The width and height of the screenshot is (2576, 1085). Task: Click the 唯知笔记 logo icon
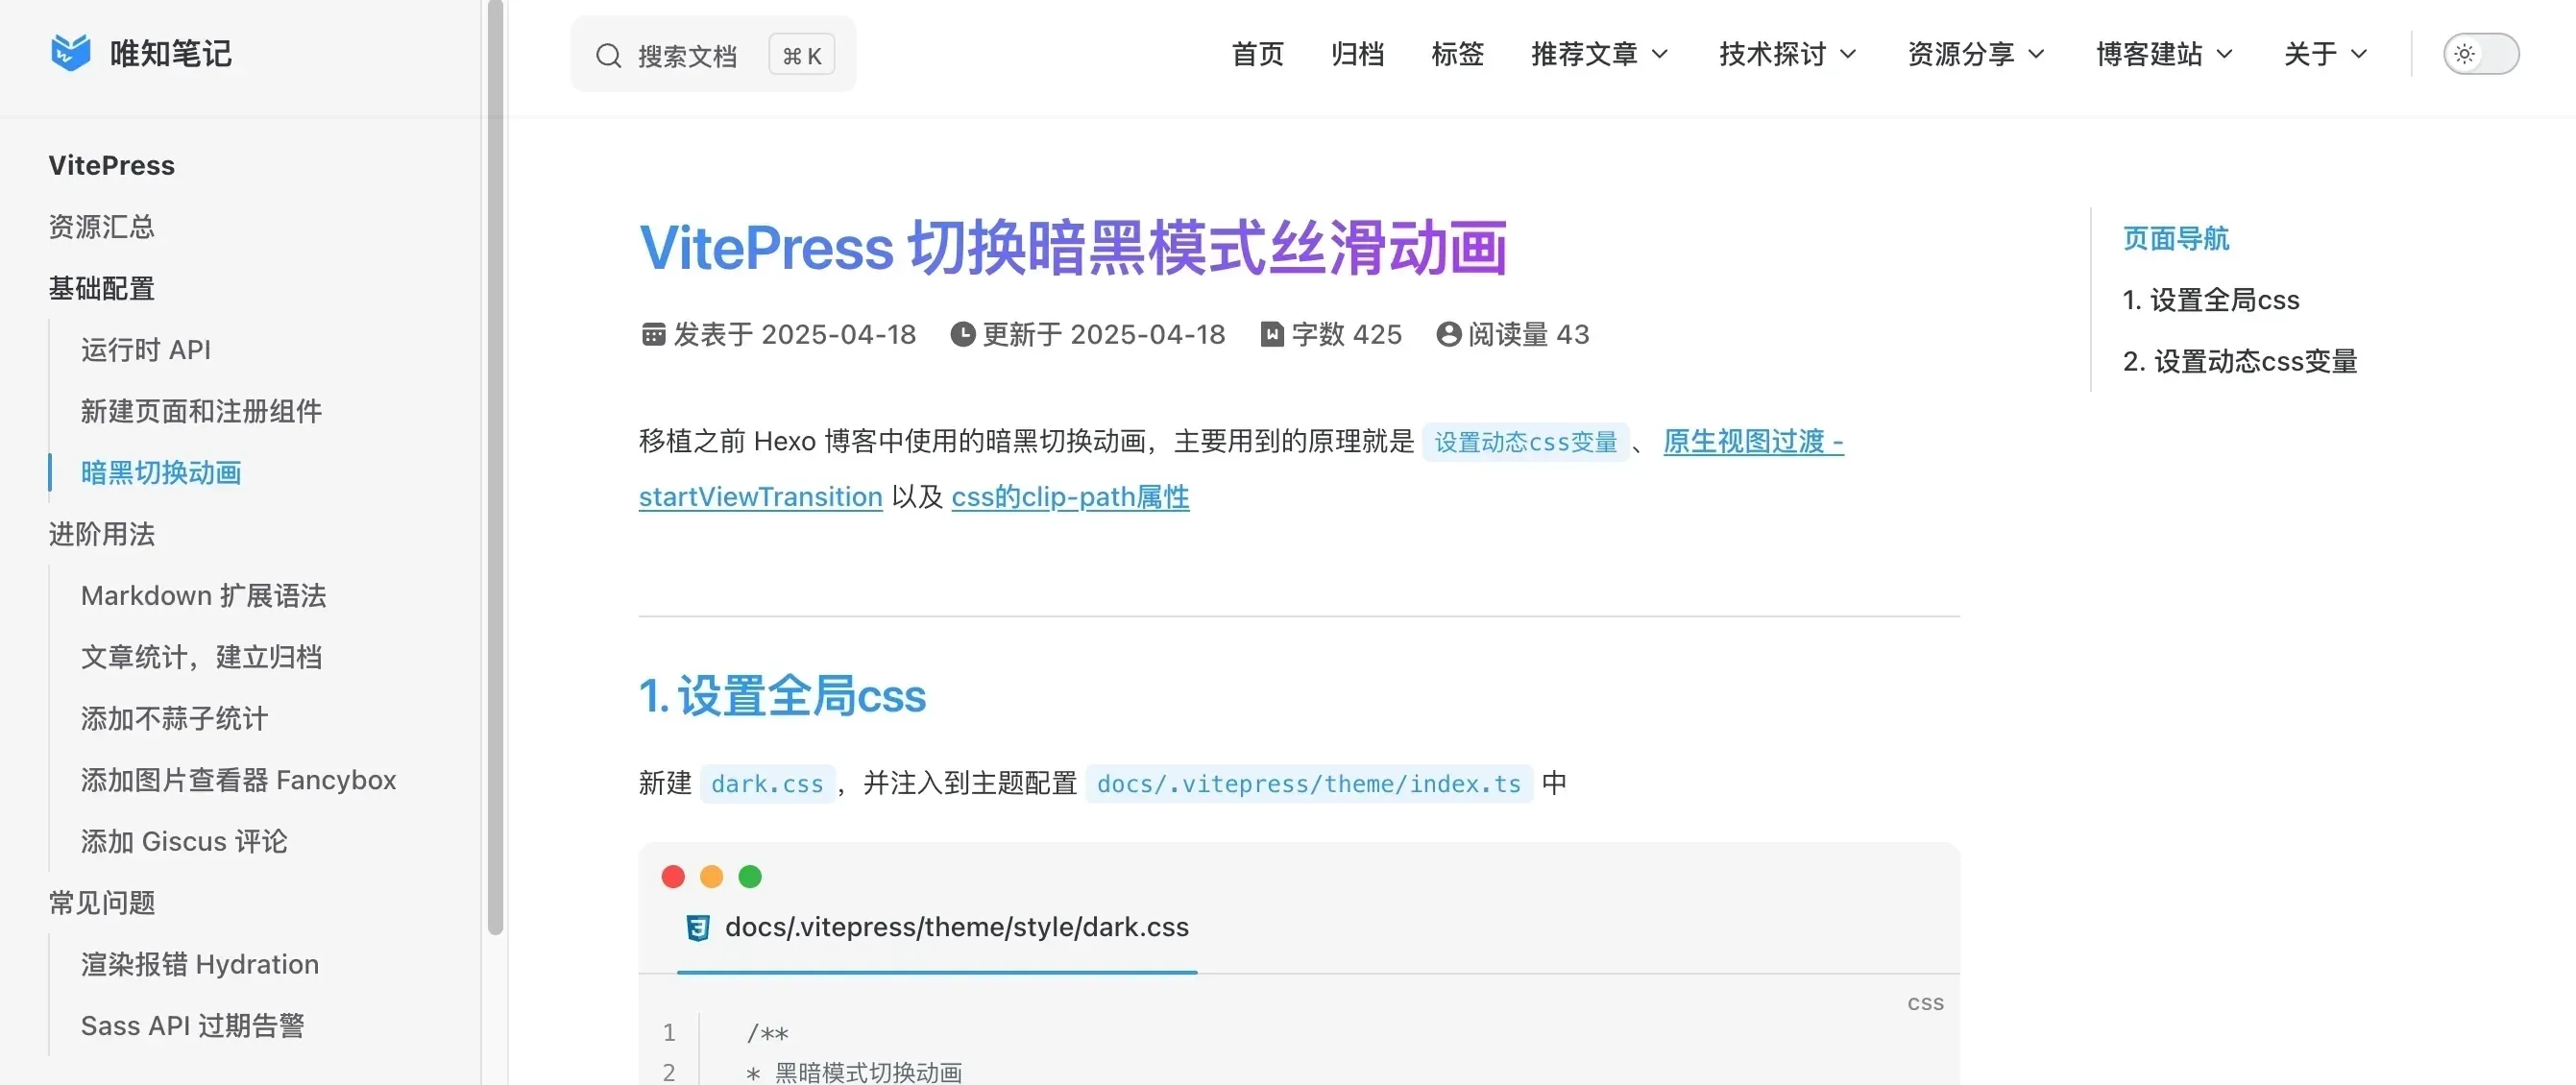click(x=70, y=53)
